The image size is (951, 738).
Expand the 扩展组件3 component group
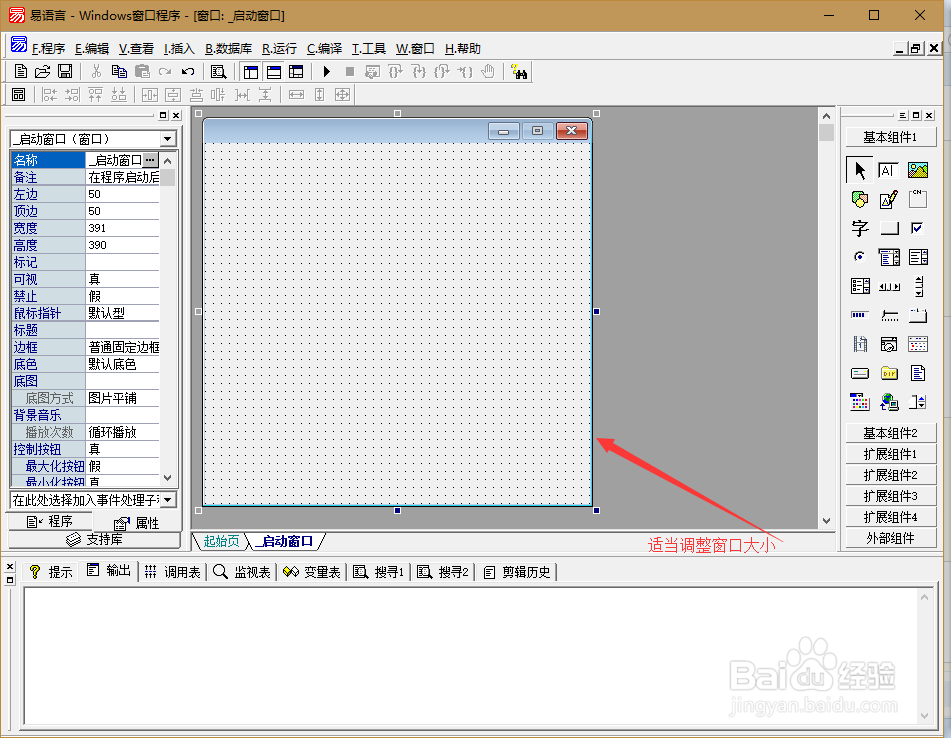pos(890,496)
